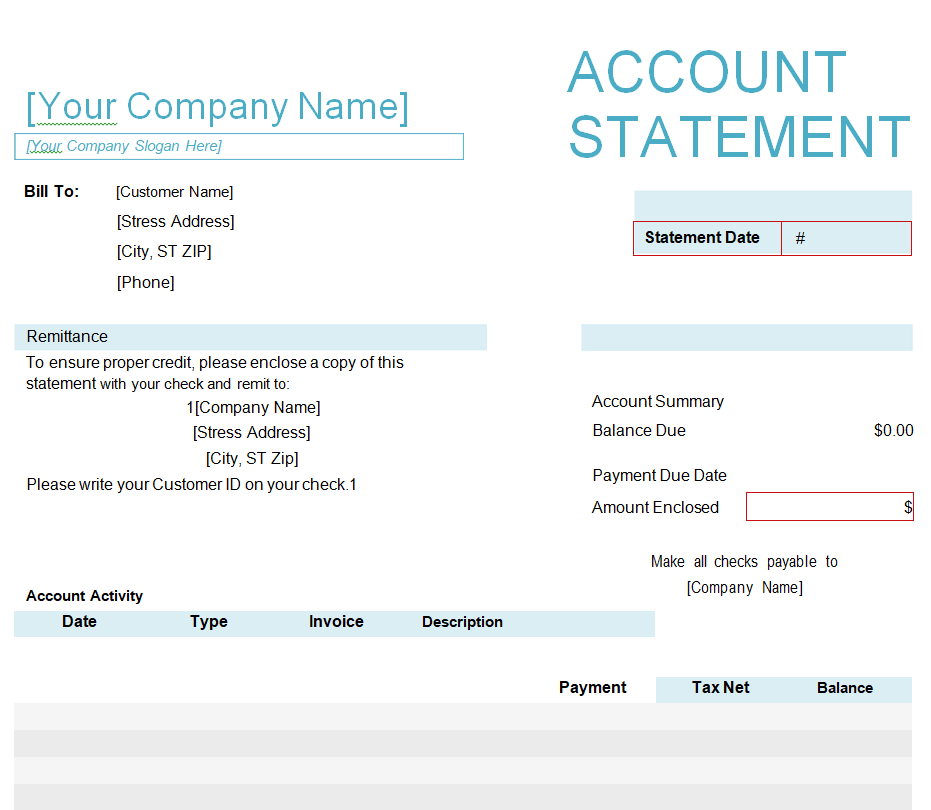
Task: Click the [Customer Name] placeholder
Action: (x=174, y=192)
